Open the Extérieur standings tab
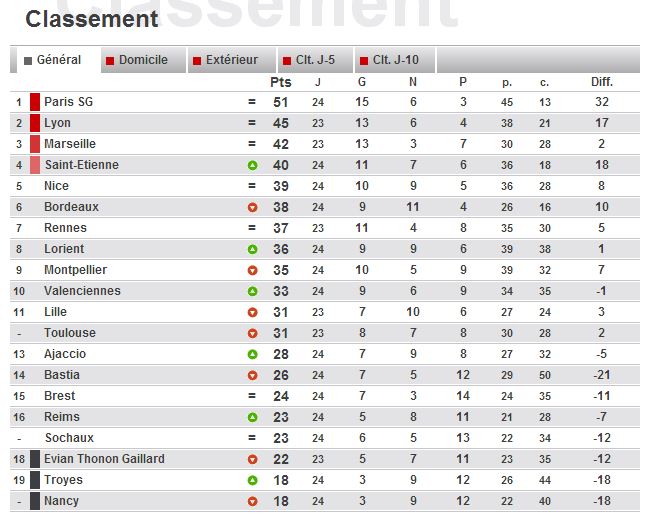Viewport: 647px width, 524px height. (231, 60)
